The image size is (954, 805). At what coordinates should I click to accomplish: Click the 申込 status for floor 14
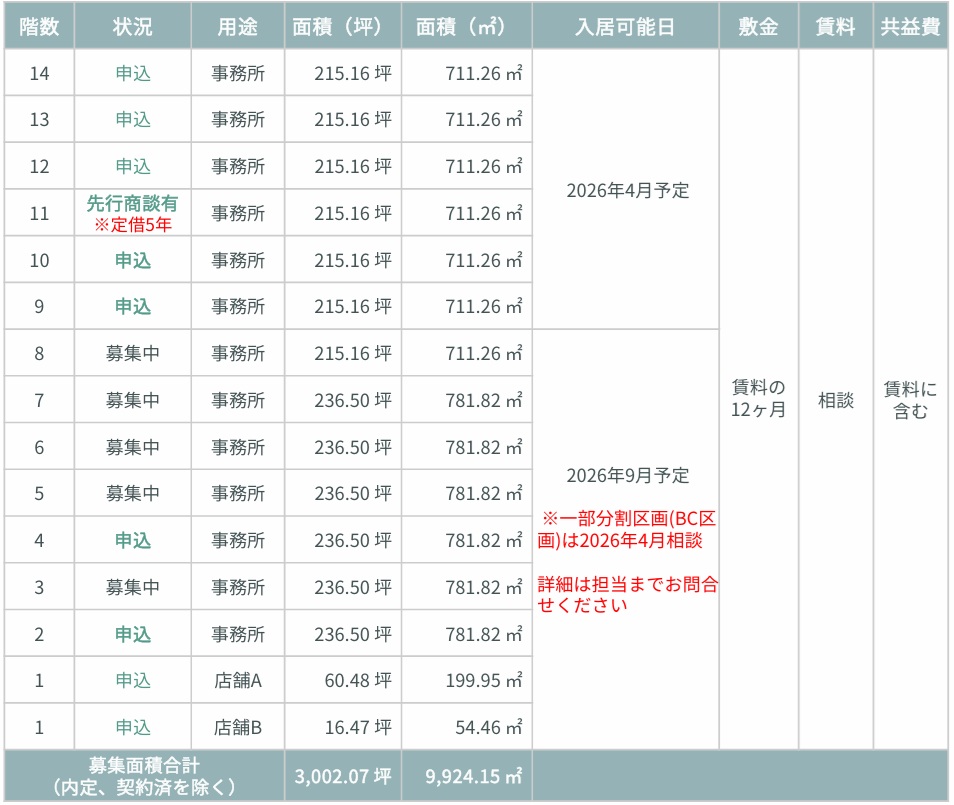(x=133, y=73)
